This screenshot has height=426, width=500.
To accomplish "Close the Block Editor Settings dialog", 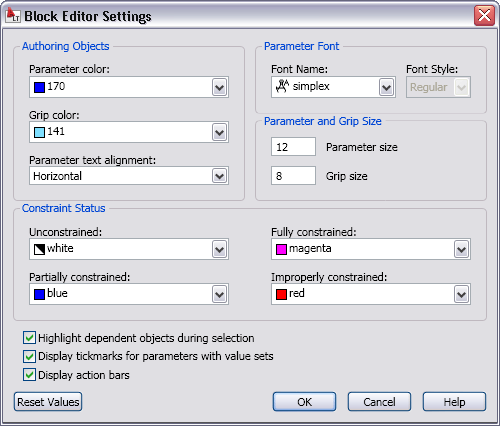I will point(484,15).
